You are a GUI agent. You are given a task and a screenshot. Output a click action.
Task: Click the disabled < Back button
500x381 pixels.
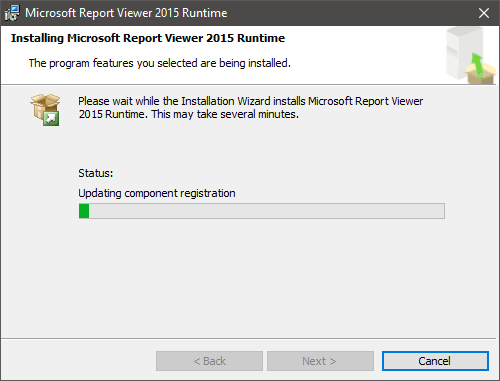(x=209, y=361)
